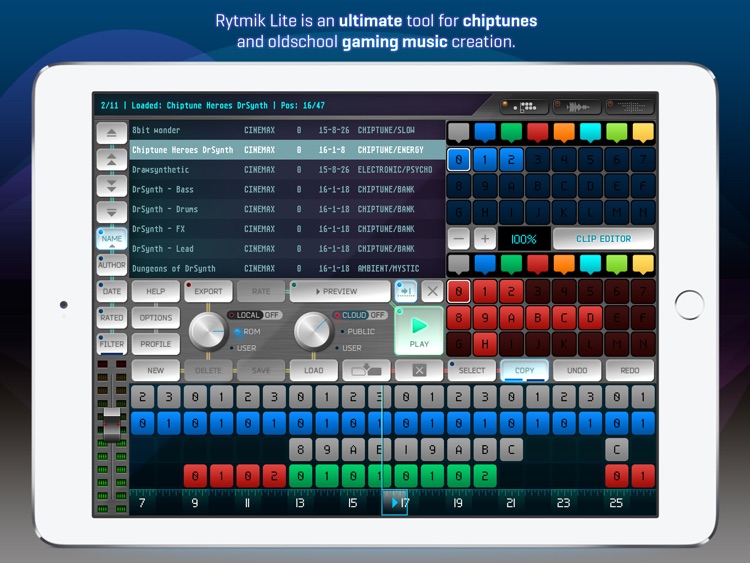Click the minus zoom button
Image resolution: width=750 pixels, height=563 pixels.
click(x=459, y=238)
